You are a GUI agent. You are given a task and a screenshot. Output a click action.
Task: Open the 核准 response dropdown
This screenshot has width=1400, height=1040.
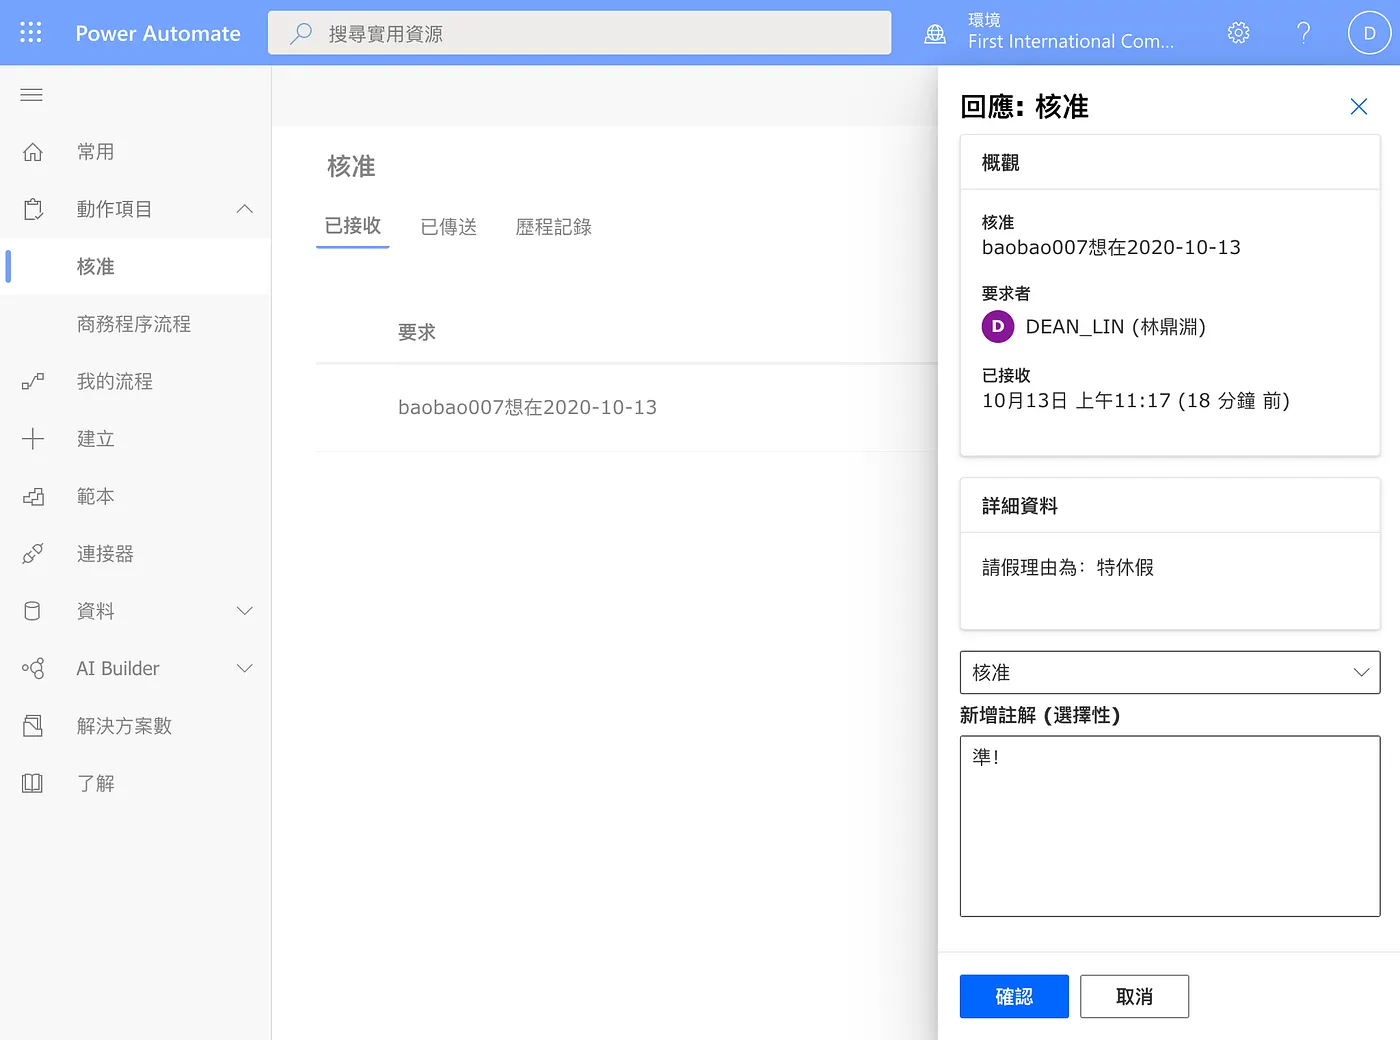coord(1170,673)
